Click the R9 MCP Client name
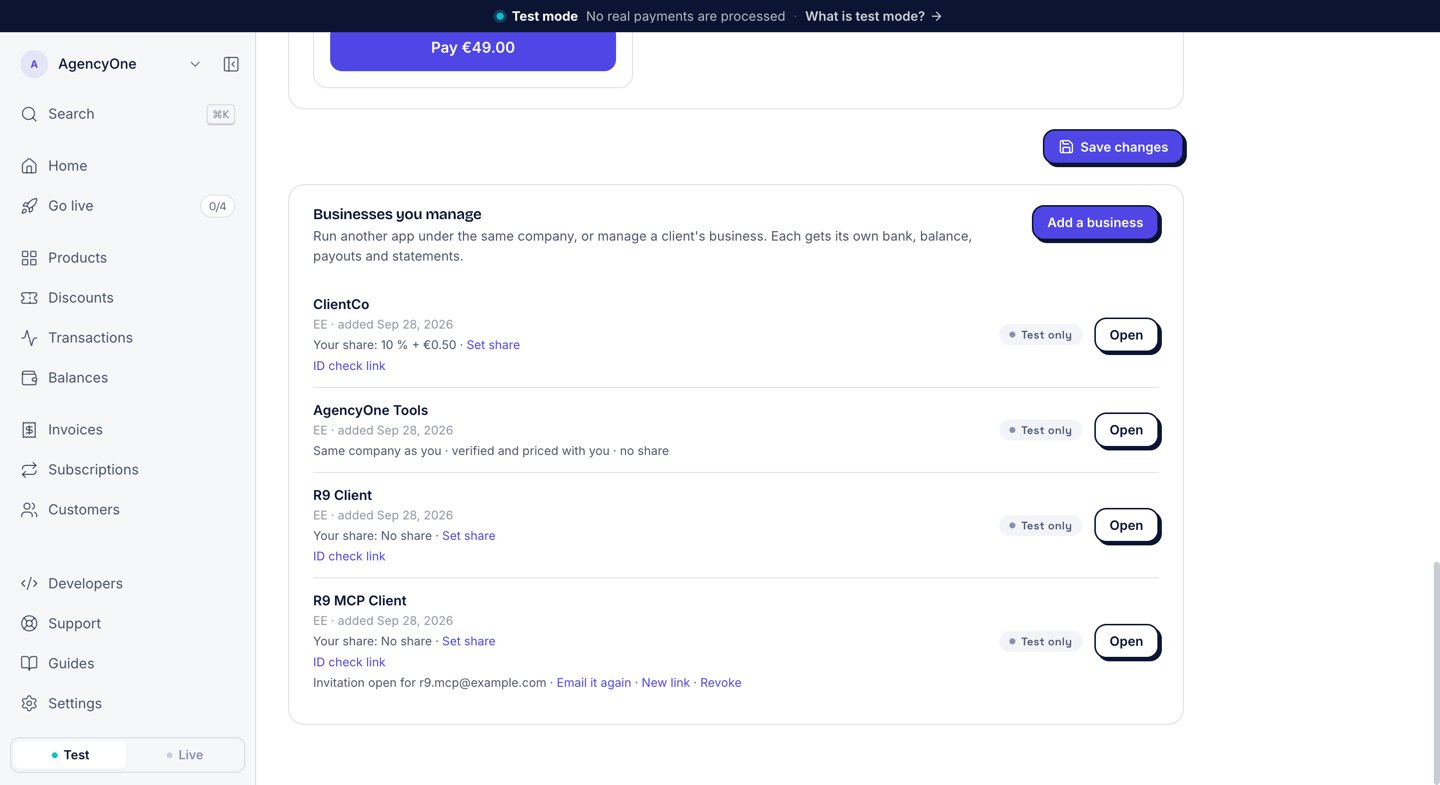The height and width of the screenshot is (785, 1440). [x=360, y=600]
